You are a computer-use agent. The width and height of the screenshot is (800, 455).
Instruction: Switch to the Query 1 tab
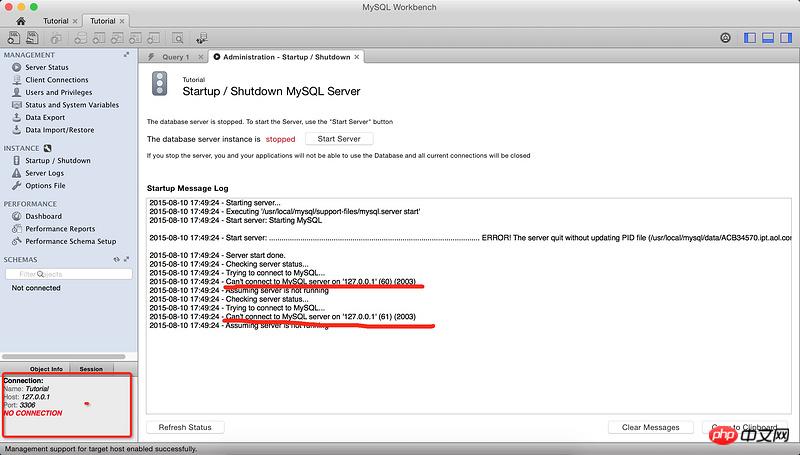[x=176, y=57]
